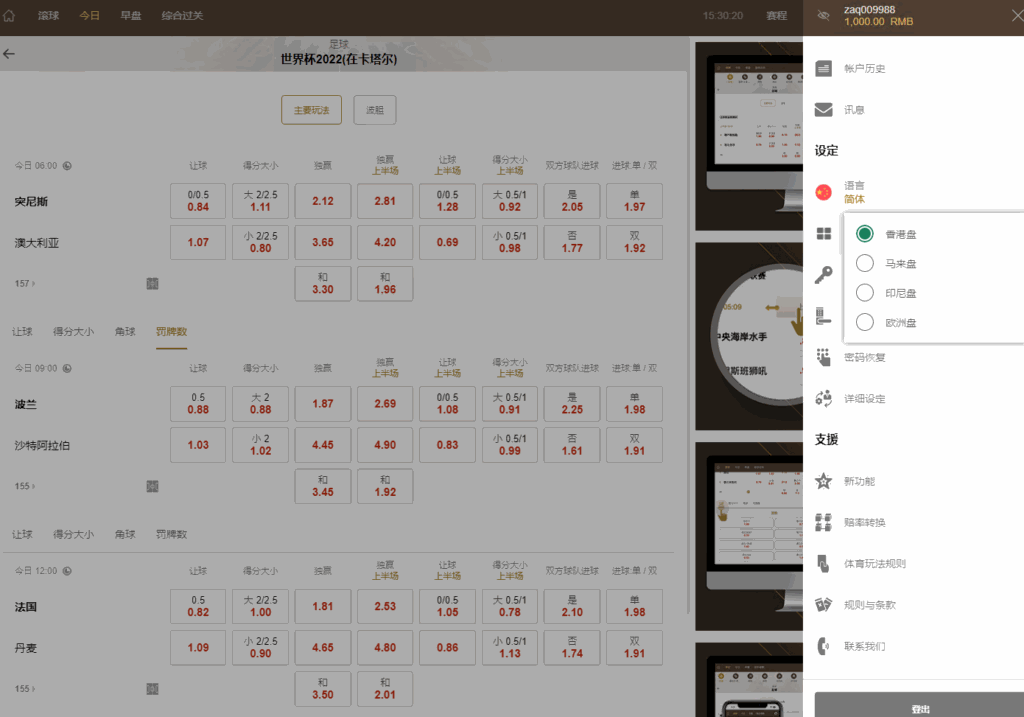Switch to the 早盘 tab

(x=130, y=16)
